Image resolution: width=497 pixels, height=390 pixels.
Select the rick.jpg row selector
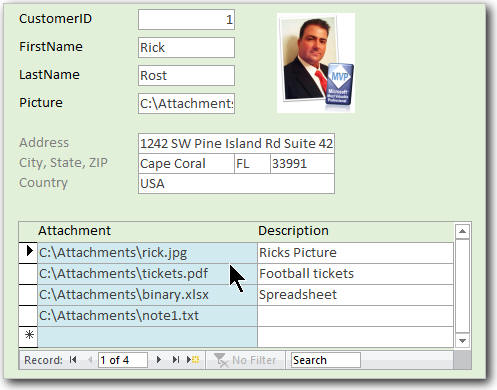tap(28, 252)
